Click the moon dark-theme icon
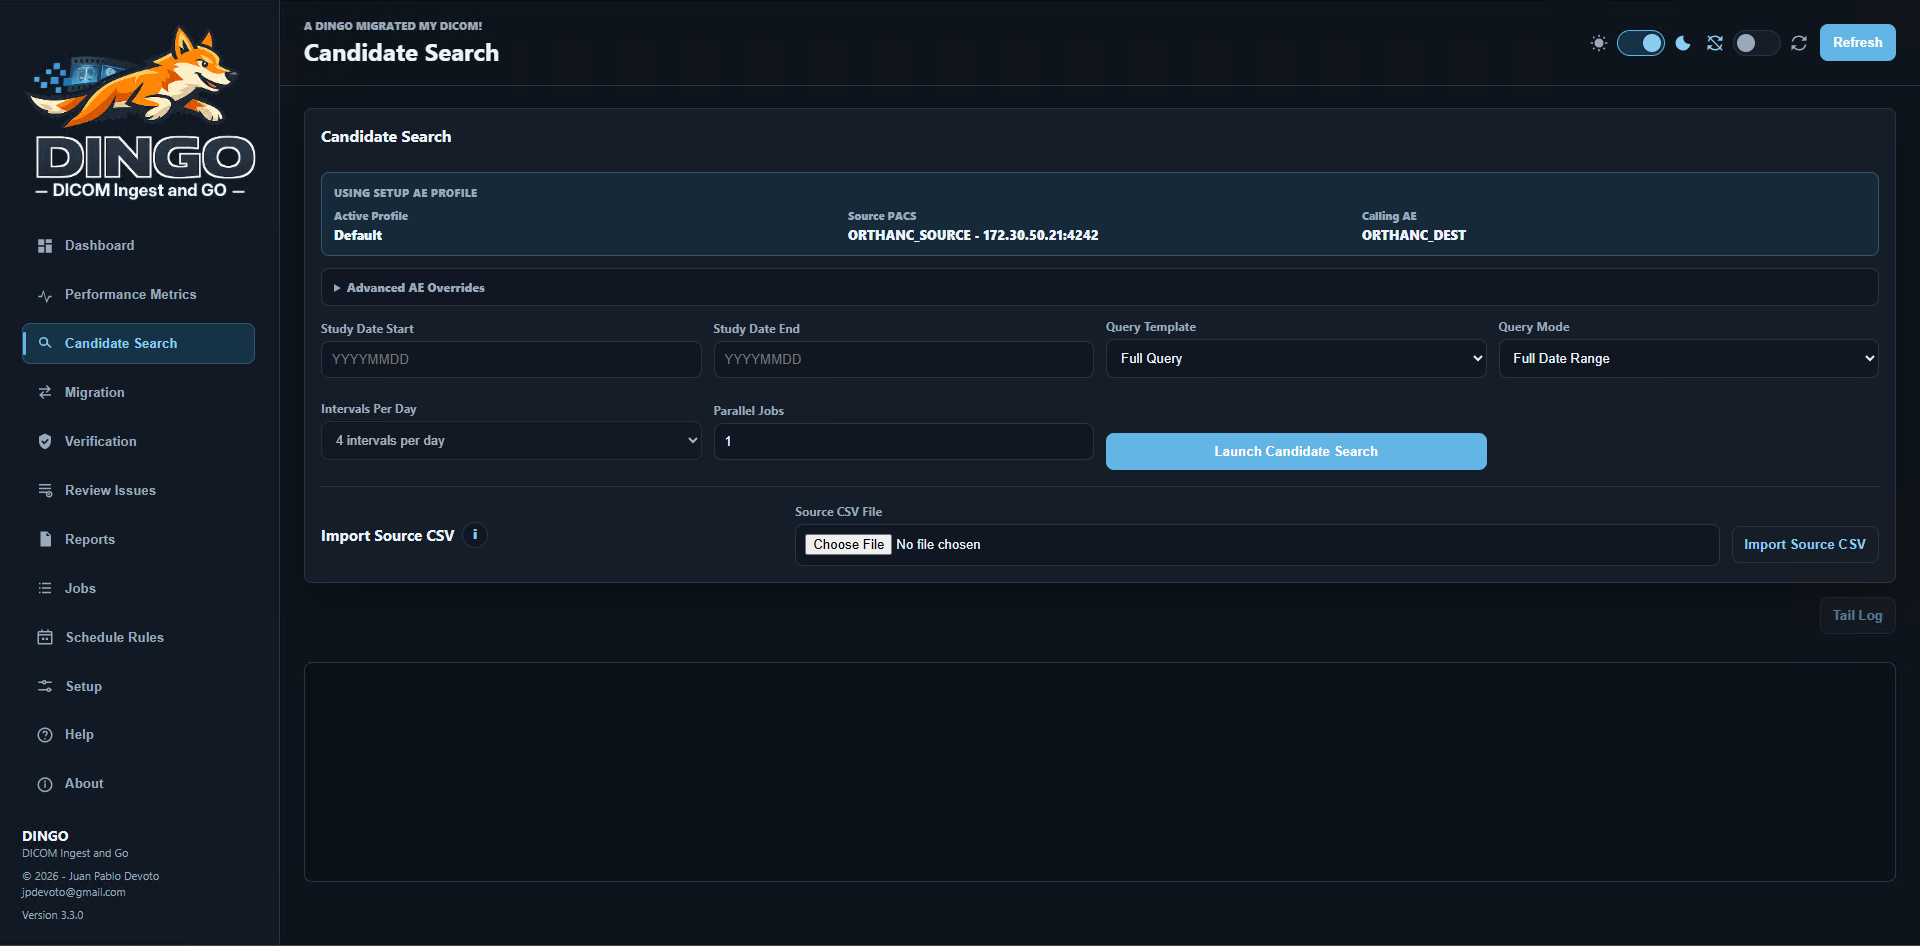Screen dimensions: 1920x946 [x=1683, y=43]
